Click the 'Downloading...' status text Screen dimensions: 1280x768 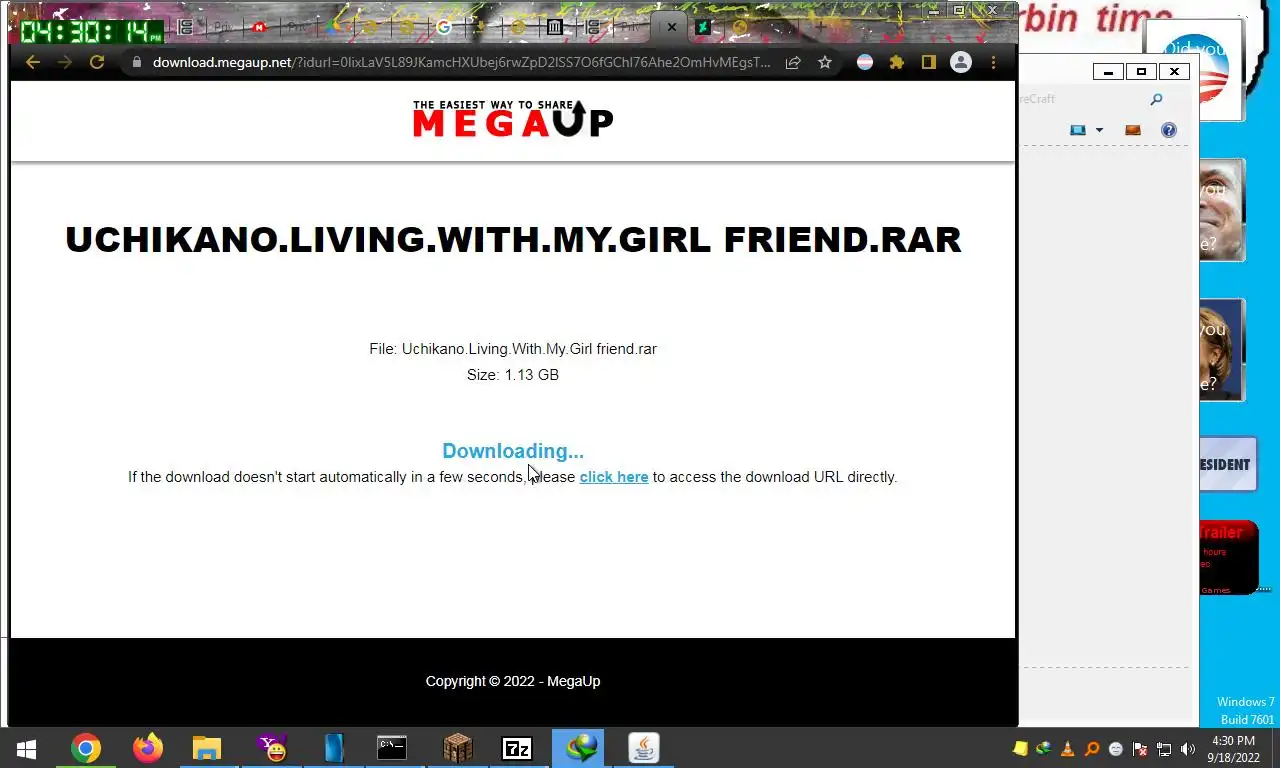point(513,451)
